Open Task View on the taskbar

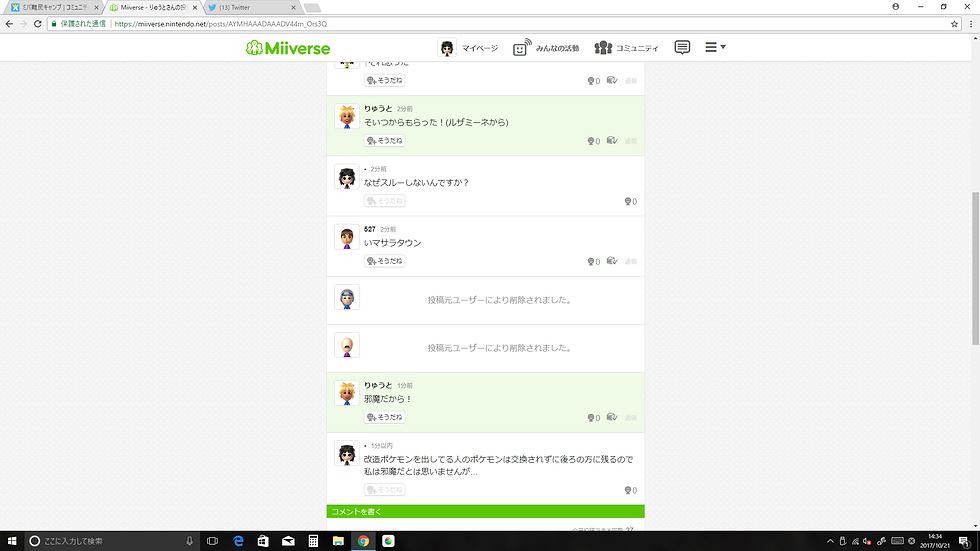[212, 541]
